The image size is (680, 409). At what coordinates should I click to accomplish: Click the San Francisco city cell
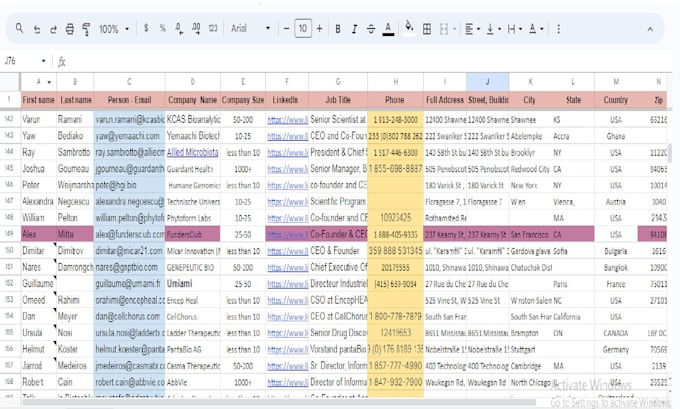(x=530, y=235)
